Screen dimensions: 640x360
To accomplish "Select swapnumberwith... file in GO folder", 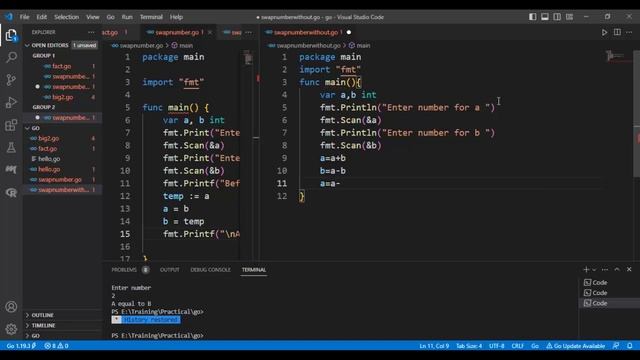I will click(62, 190).
